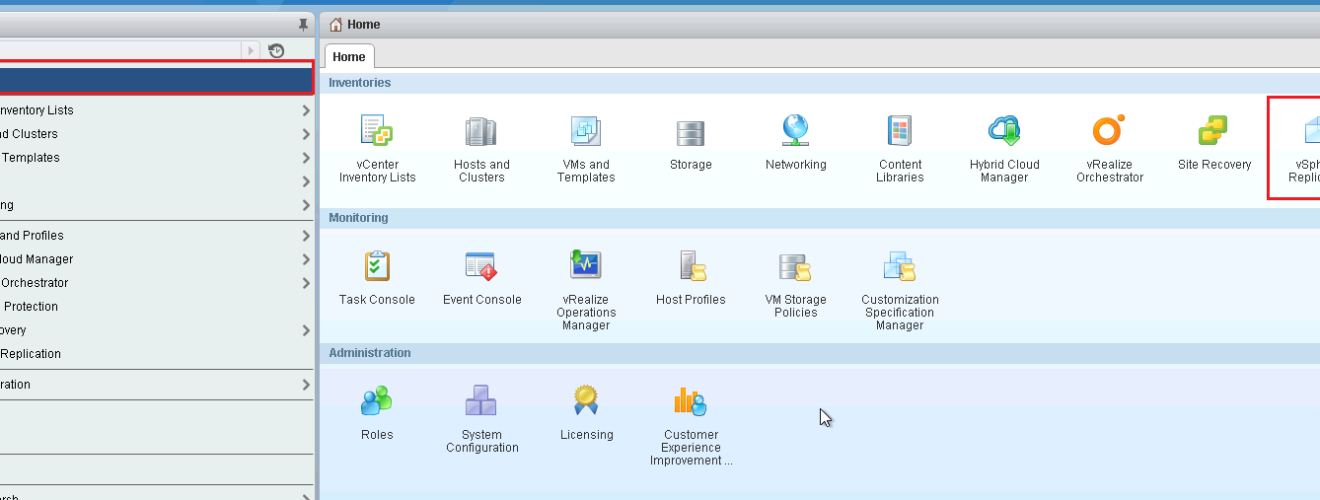Select the Cloud Manager row in the navigator
This screenshot has height=500, width=1320.
pyautogui.click(x=156, y=259)
